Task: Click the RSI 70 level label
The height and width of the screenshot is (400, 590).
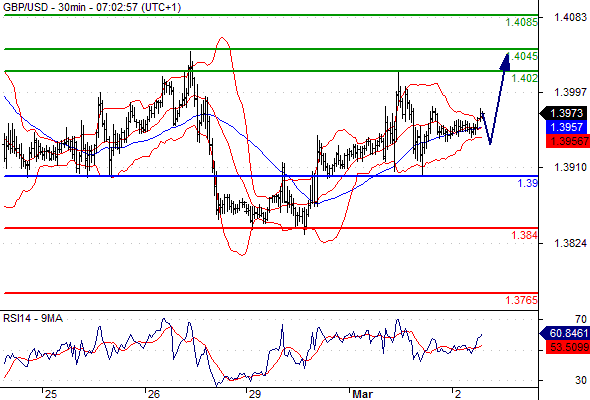Action: [x=581, y=319]
